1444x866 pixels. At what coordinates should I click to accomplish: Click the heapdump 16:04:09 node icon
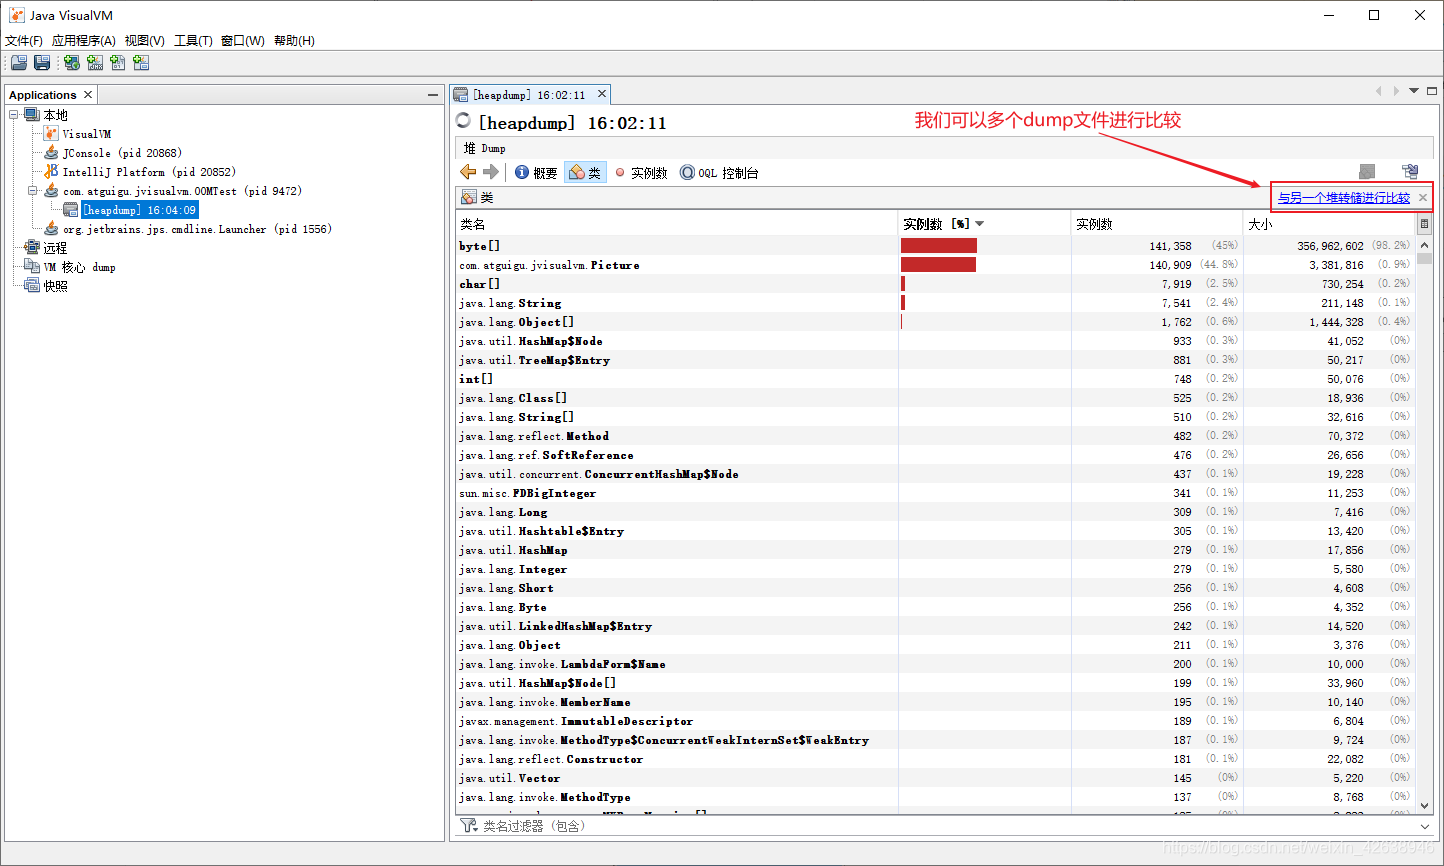pyautogui.click(x=70, y=209)
